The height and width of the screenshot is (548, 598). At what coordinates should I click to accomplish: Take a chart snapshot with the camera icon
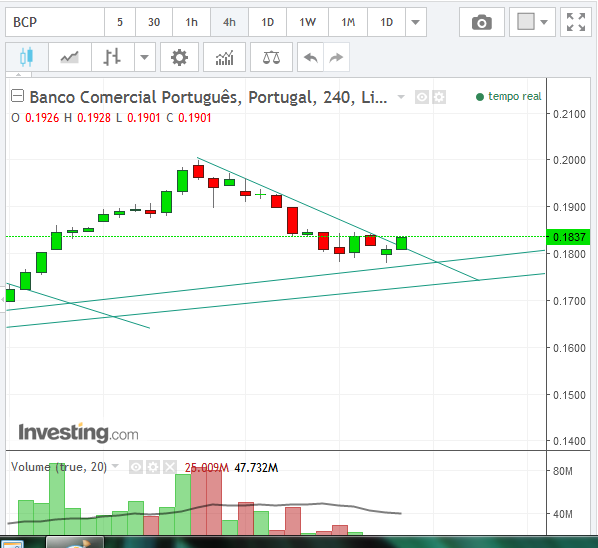pos(482,22)
